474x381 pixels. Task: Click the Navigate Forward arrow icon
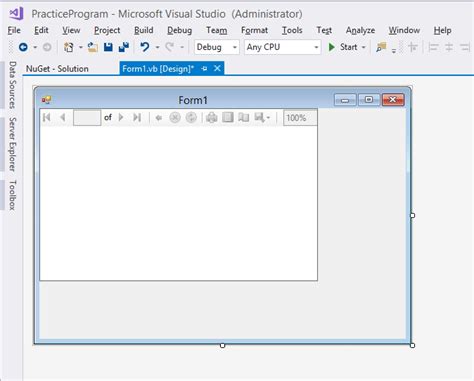47,47
